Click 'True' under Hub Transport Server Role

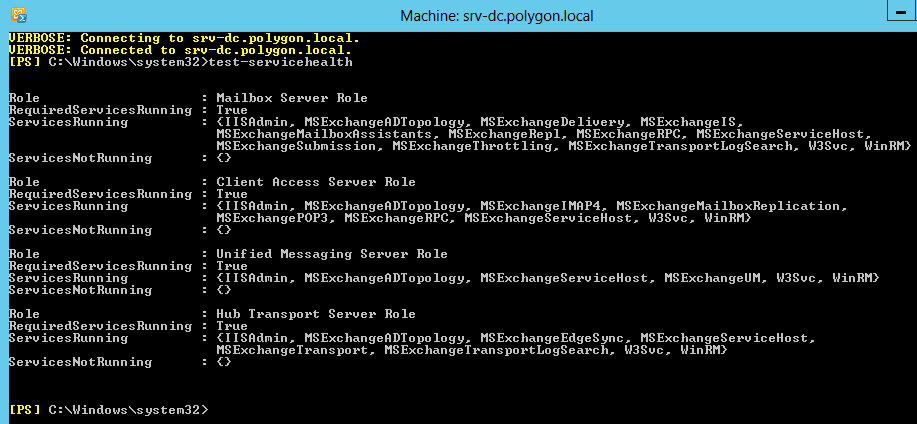(x=232, y=326)
